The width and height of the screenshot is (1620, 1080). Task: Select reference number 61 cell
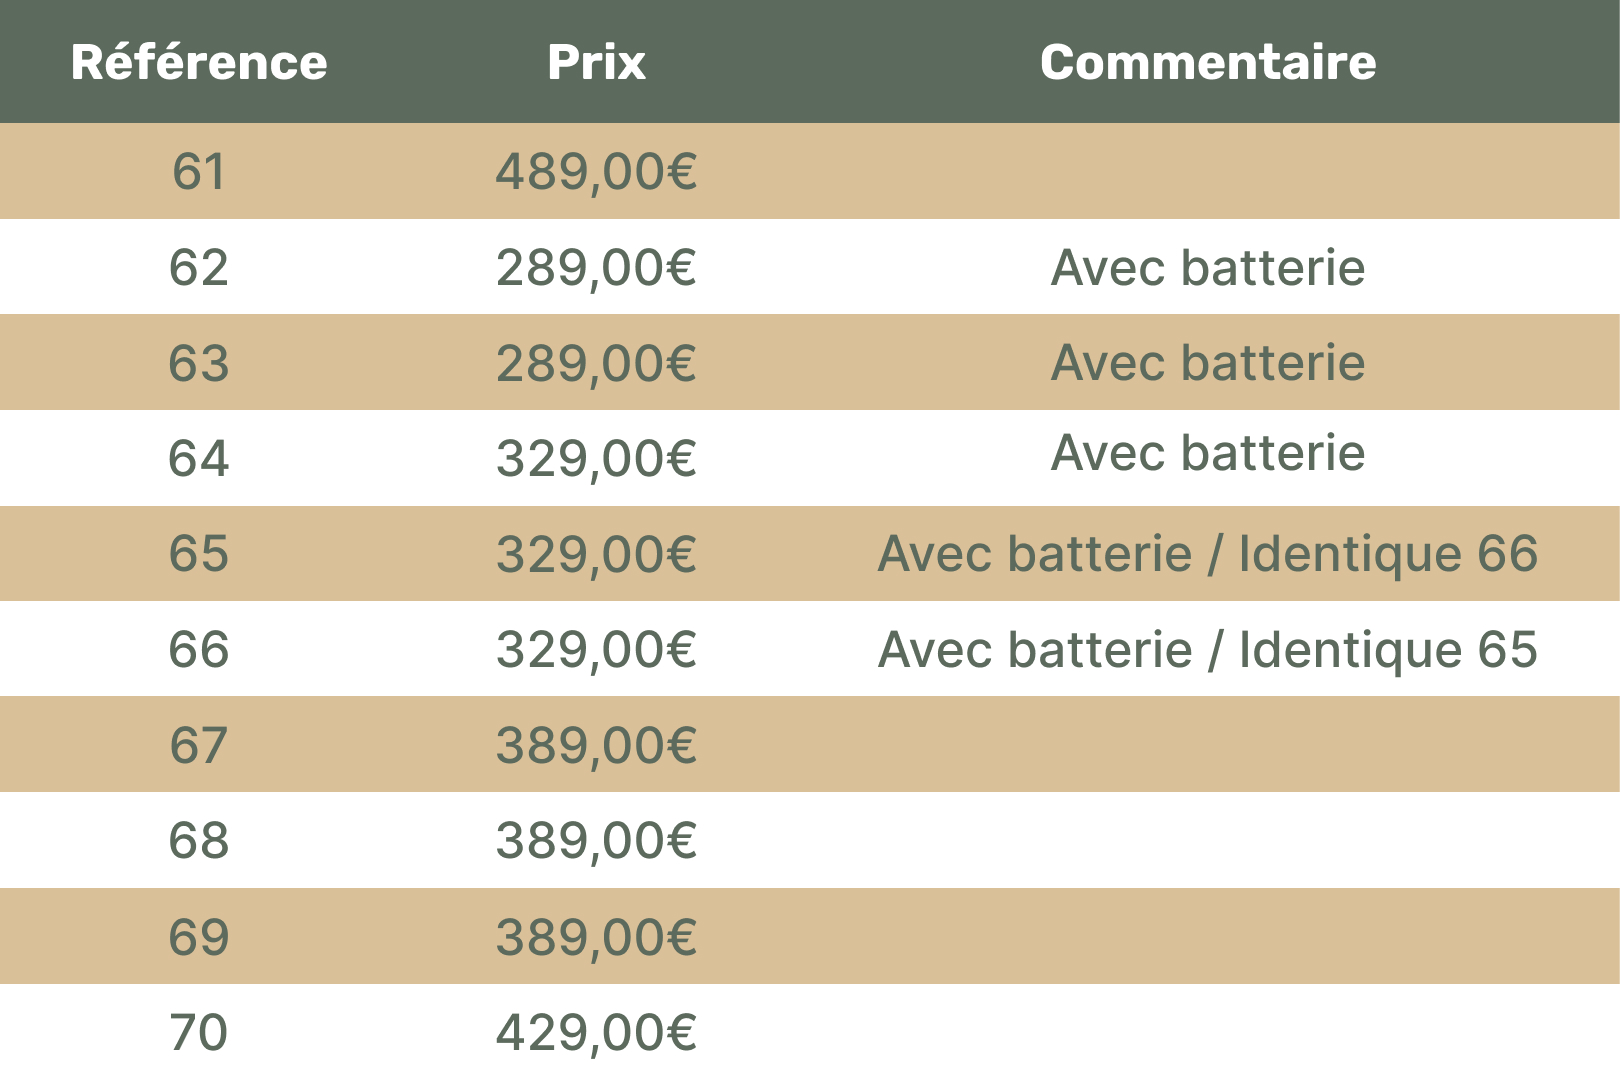(x=199, y=171)
